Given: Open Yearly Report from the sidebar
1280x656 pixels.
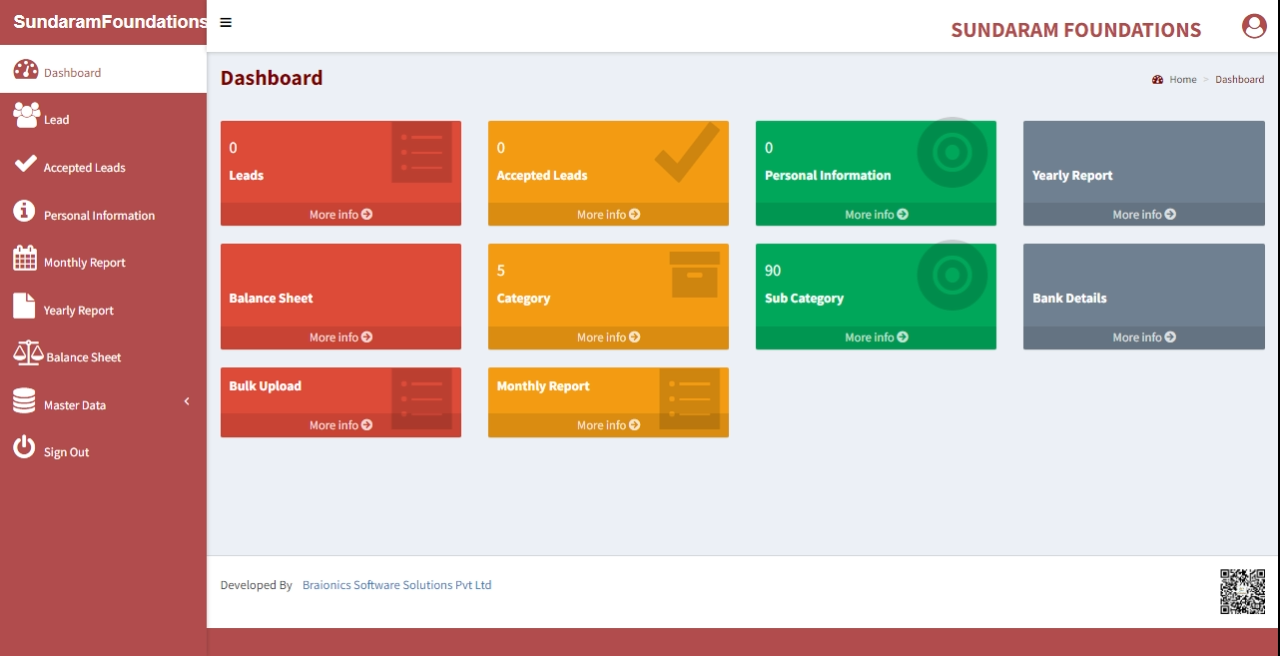Looking at the screenshot, I should (79, 311).
